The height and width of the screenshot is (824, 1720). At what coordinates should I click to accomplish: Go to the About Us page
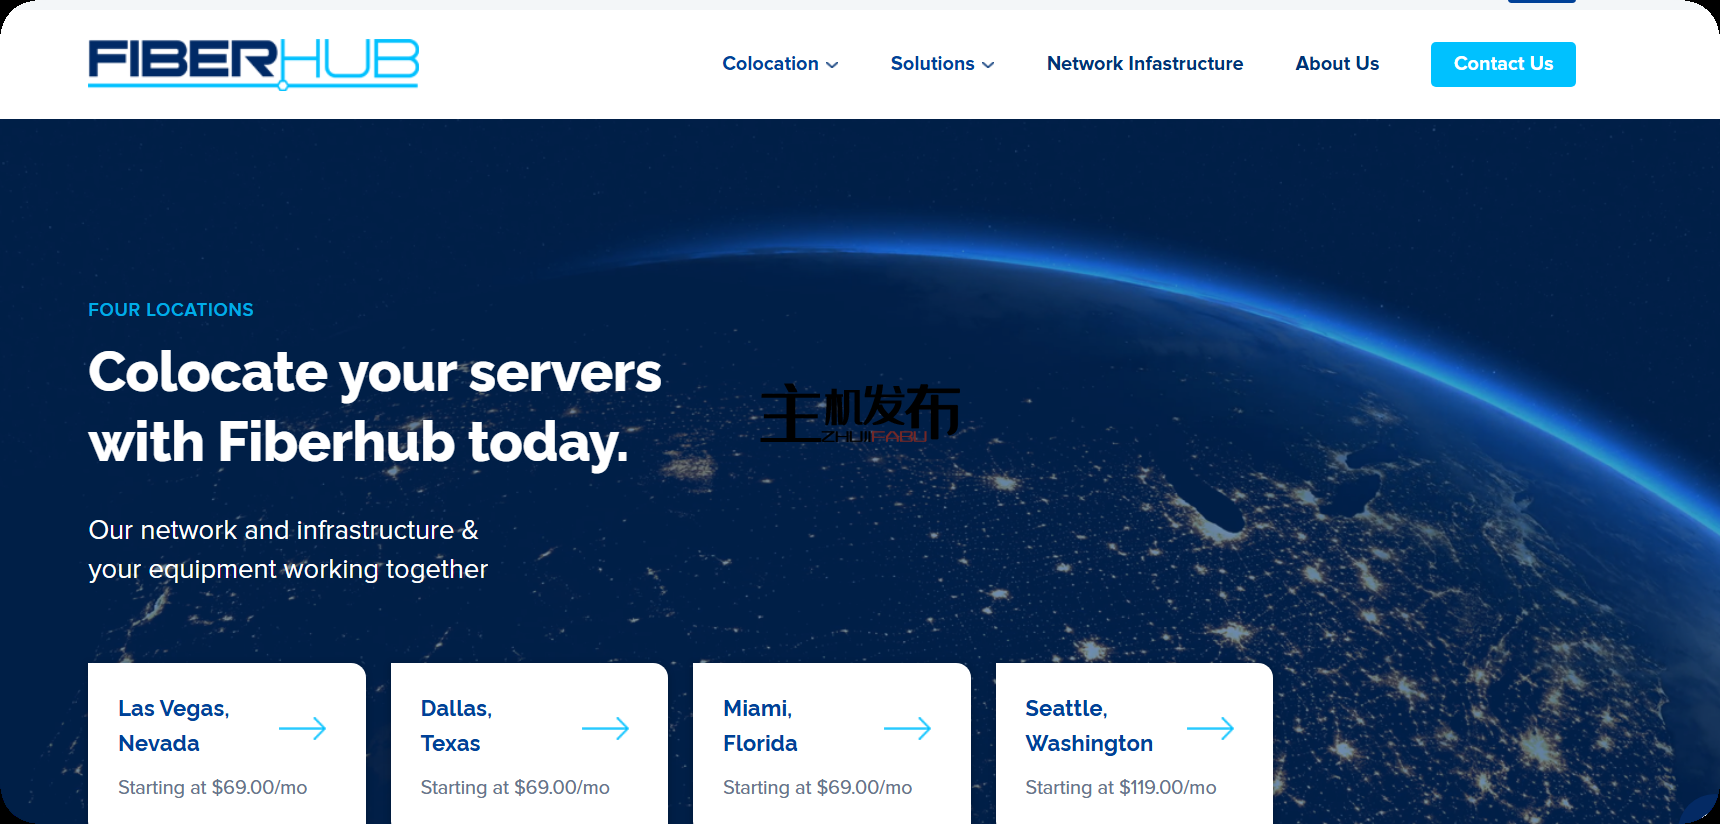pyautogui.click(x=1336, y=64)
